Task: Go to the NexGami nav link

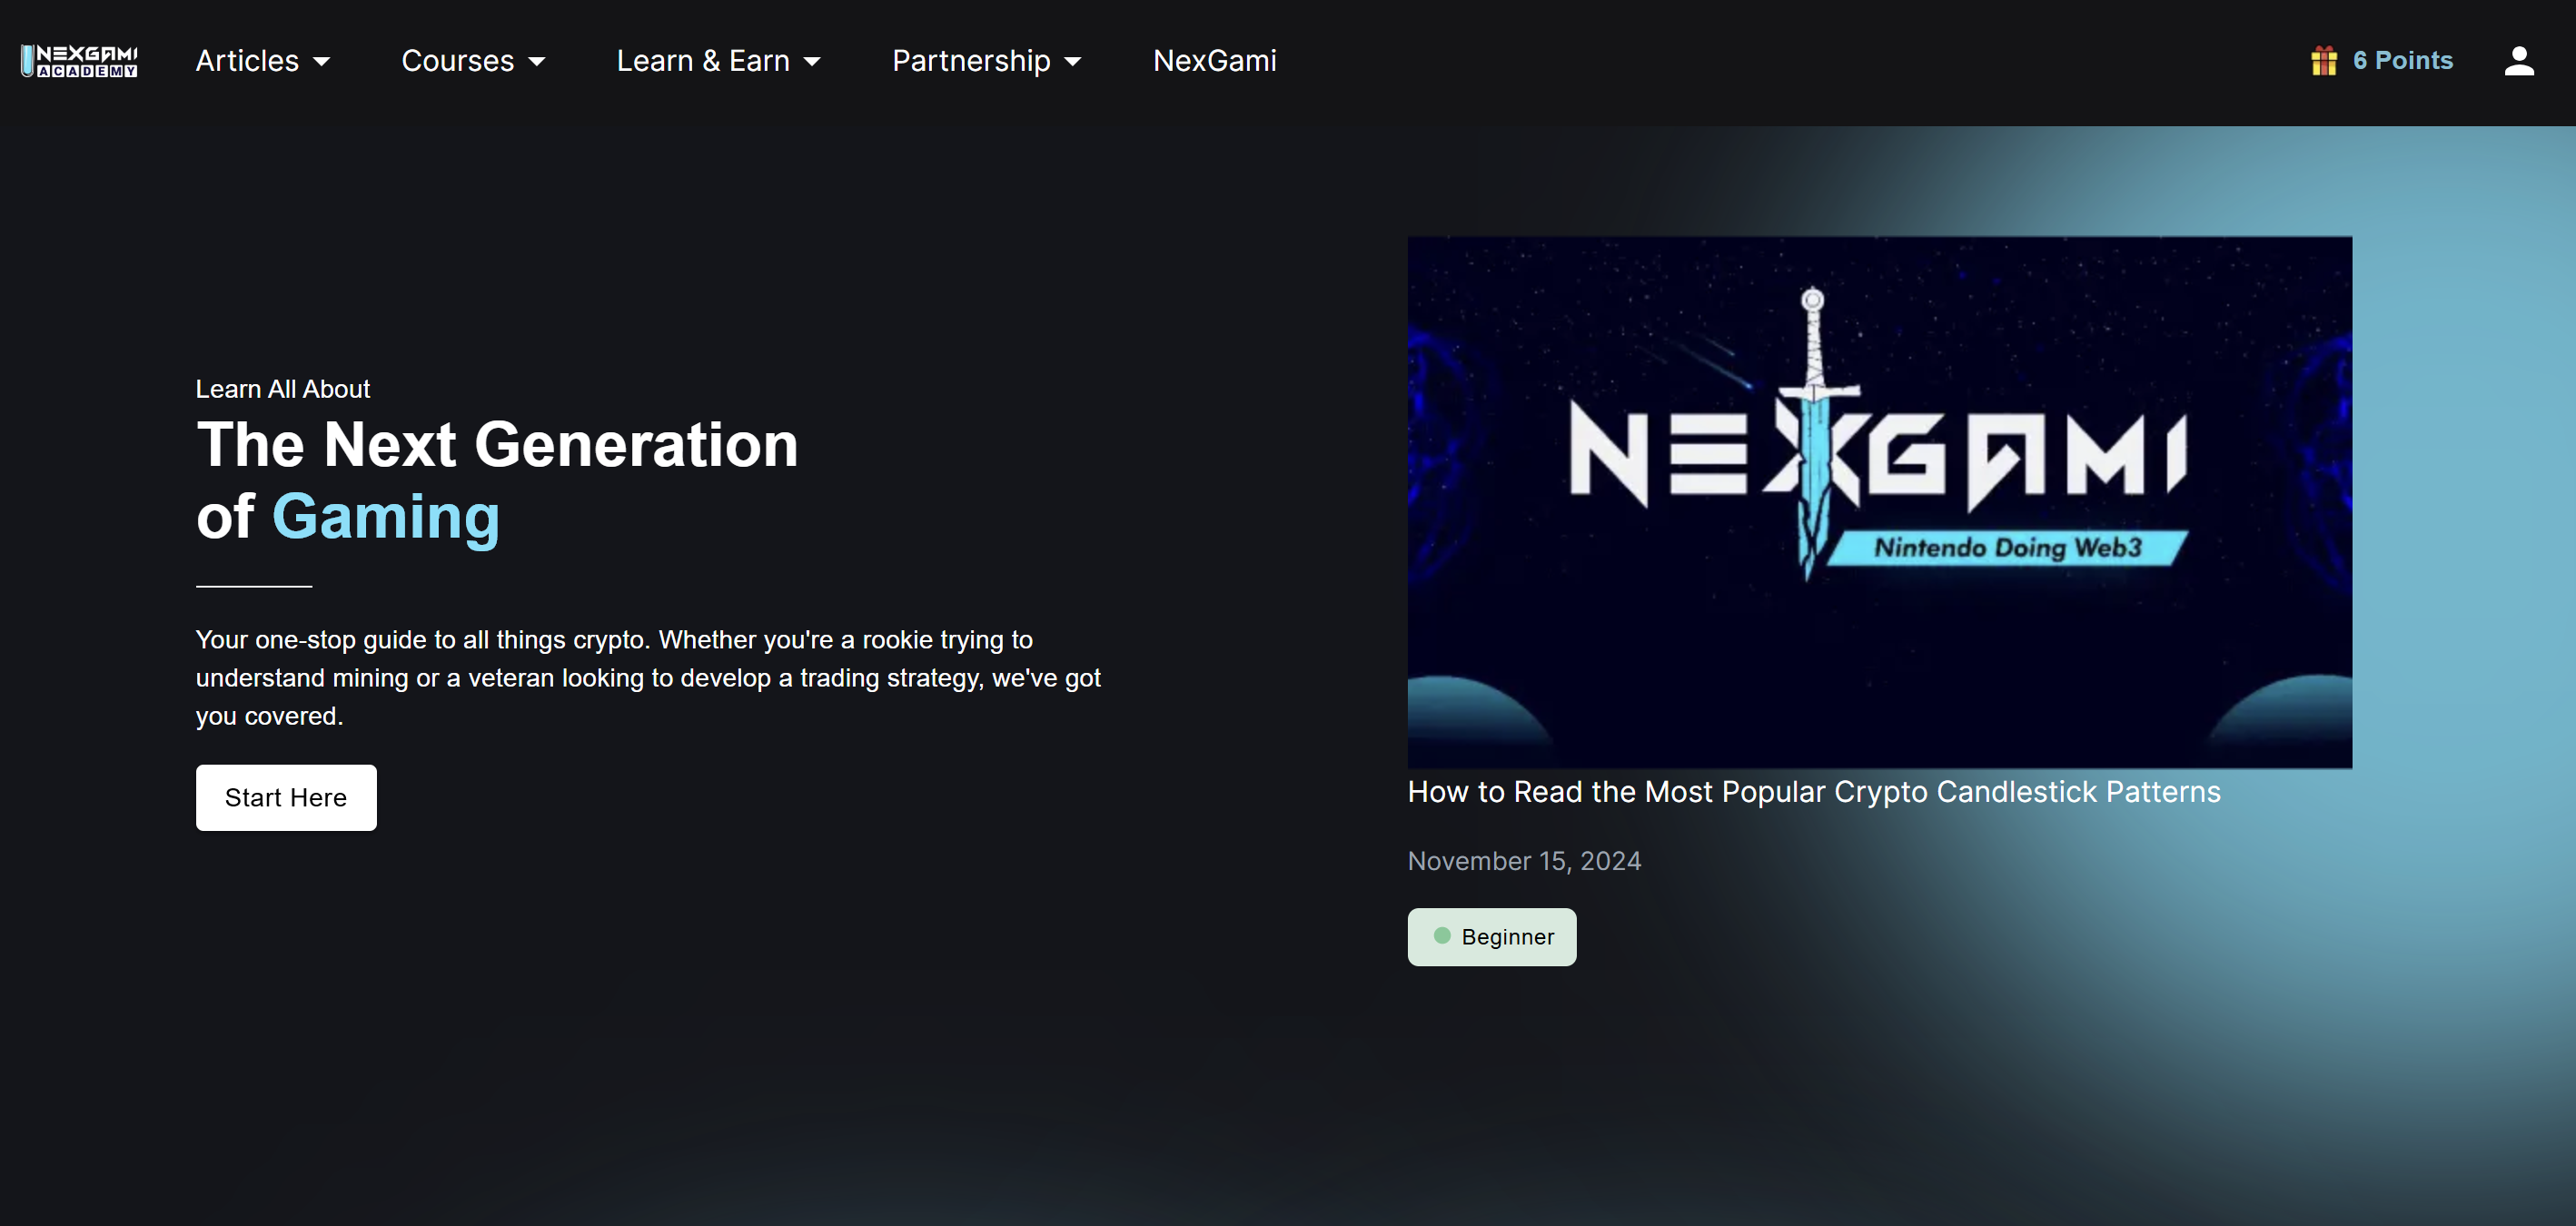Action: [1214, 61]
